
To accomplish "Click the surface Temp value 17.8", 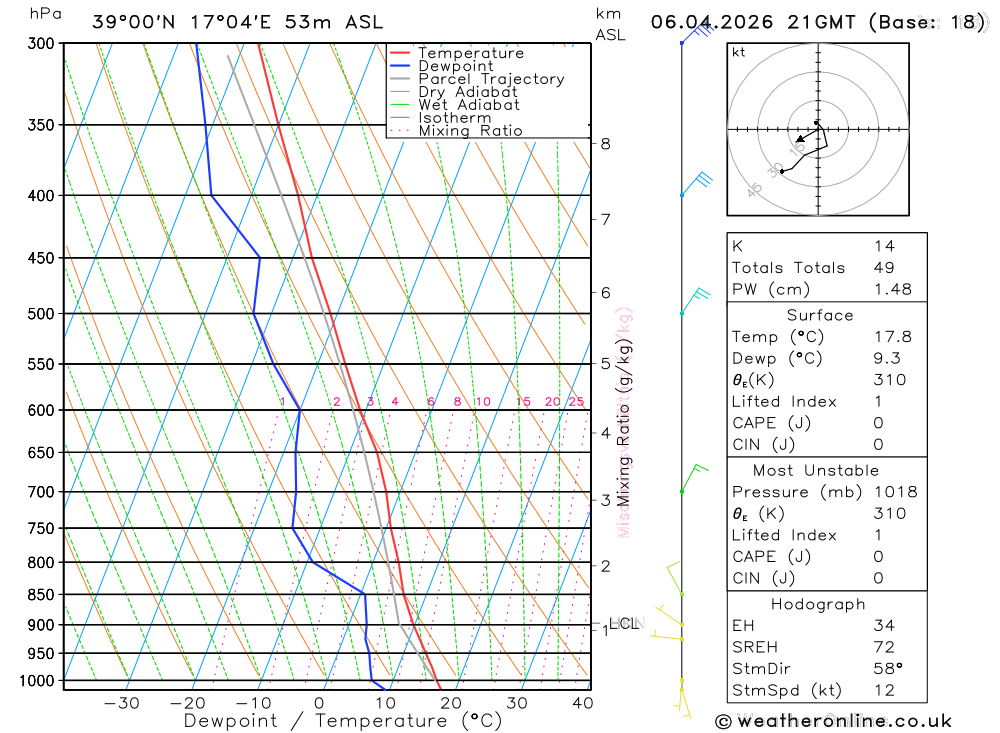I will 893,336.
